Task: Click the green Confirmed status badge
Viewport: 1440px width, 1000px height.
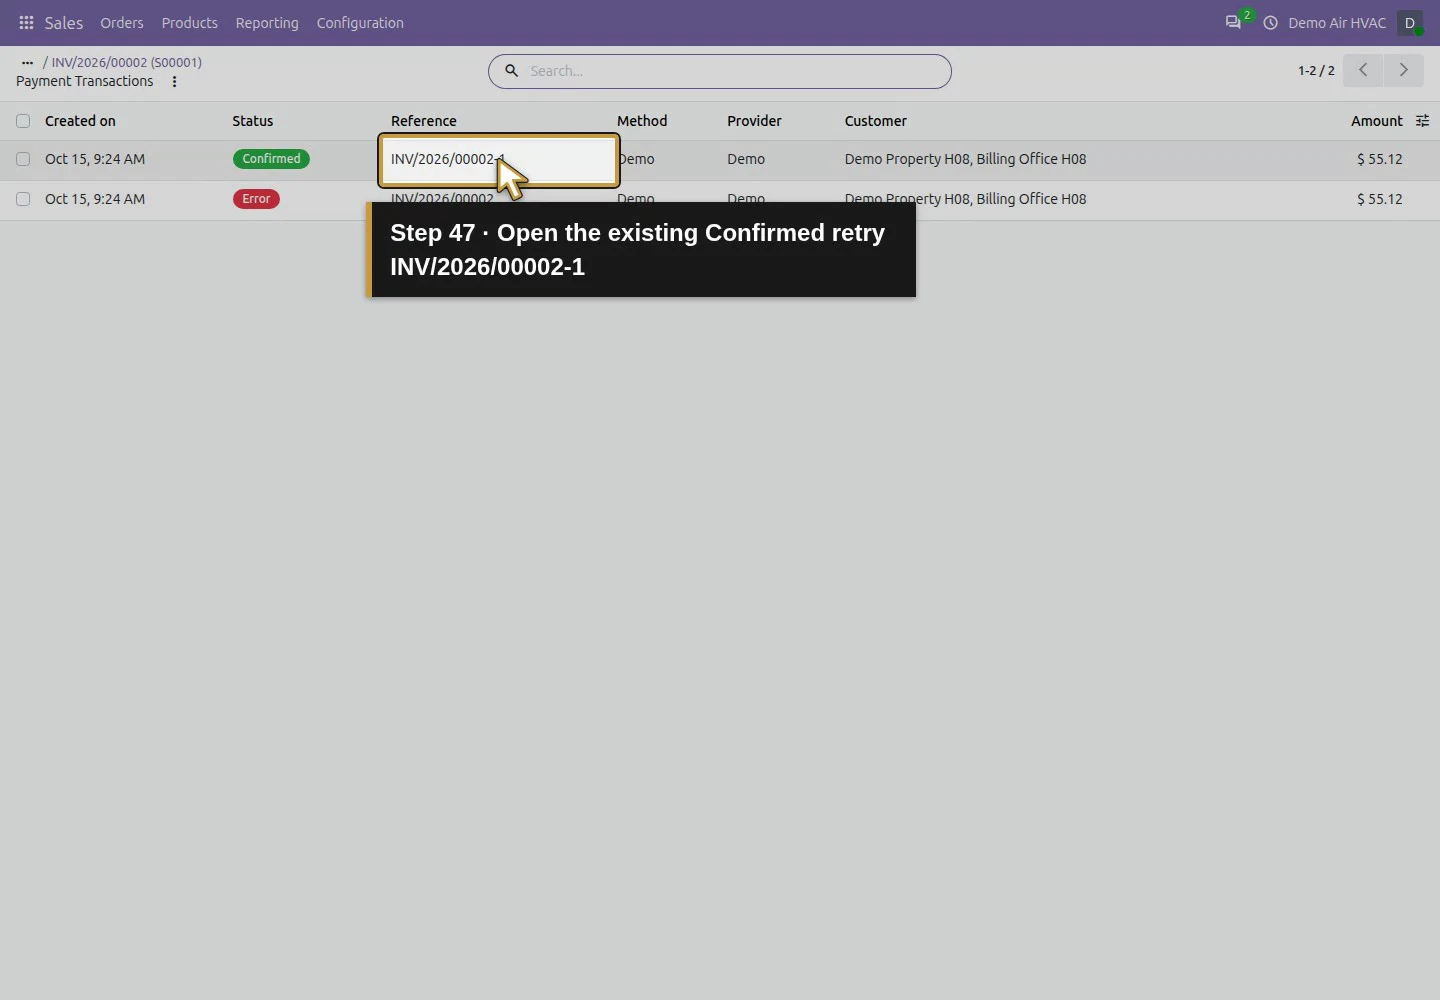Action: (x=271, y=159)
